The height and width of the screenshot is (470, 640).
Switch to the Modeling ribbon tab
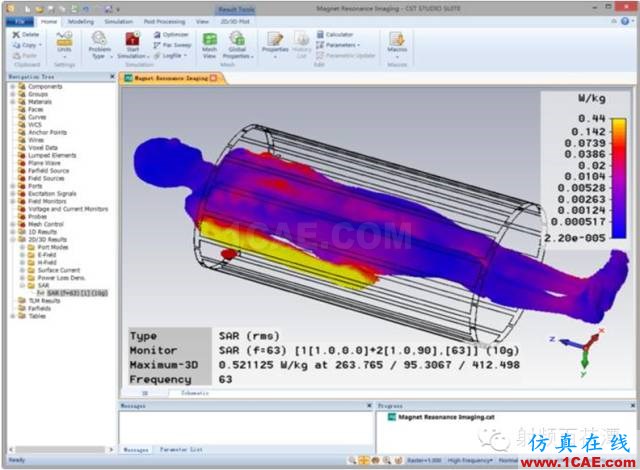point(80,22)
